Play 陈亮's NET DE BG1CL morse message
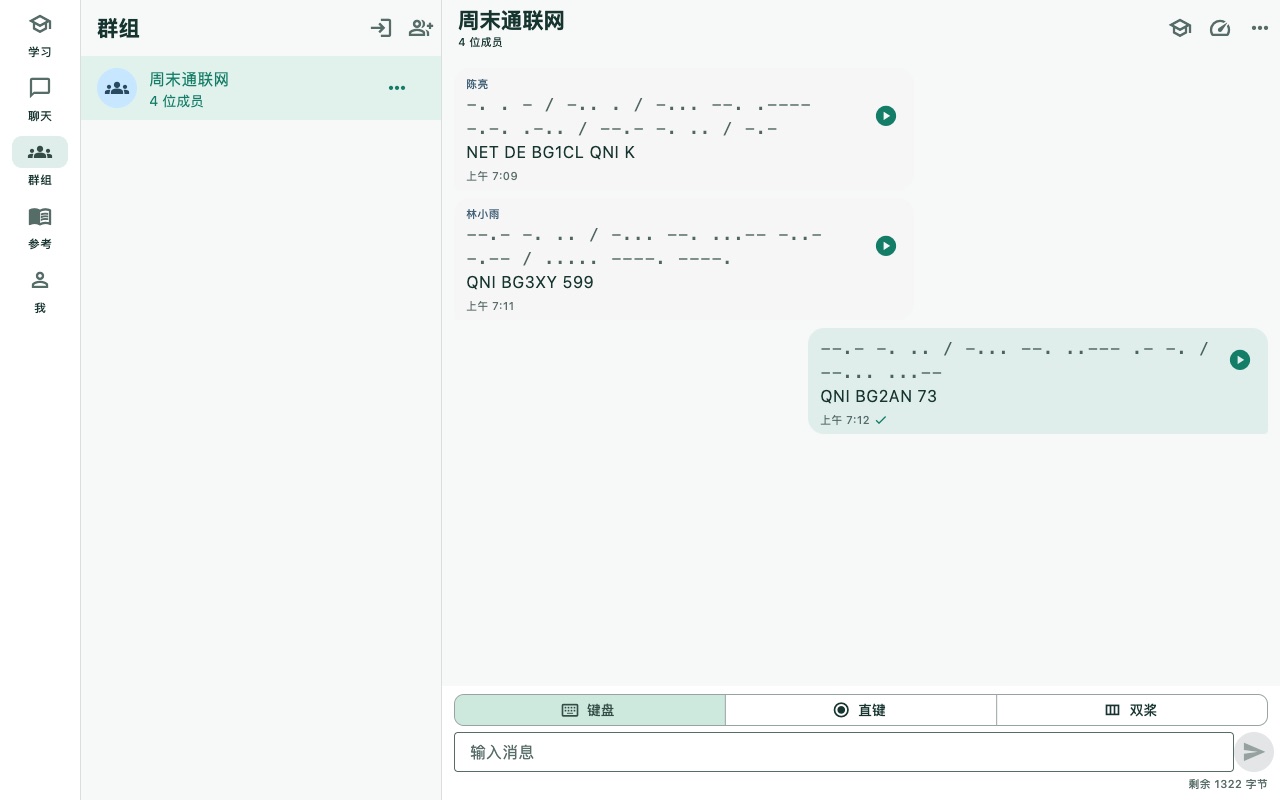The image size is (1280, 800). tap(886, 116)
